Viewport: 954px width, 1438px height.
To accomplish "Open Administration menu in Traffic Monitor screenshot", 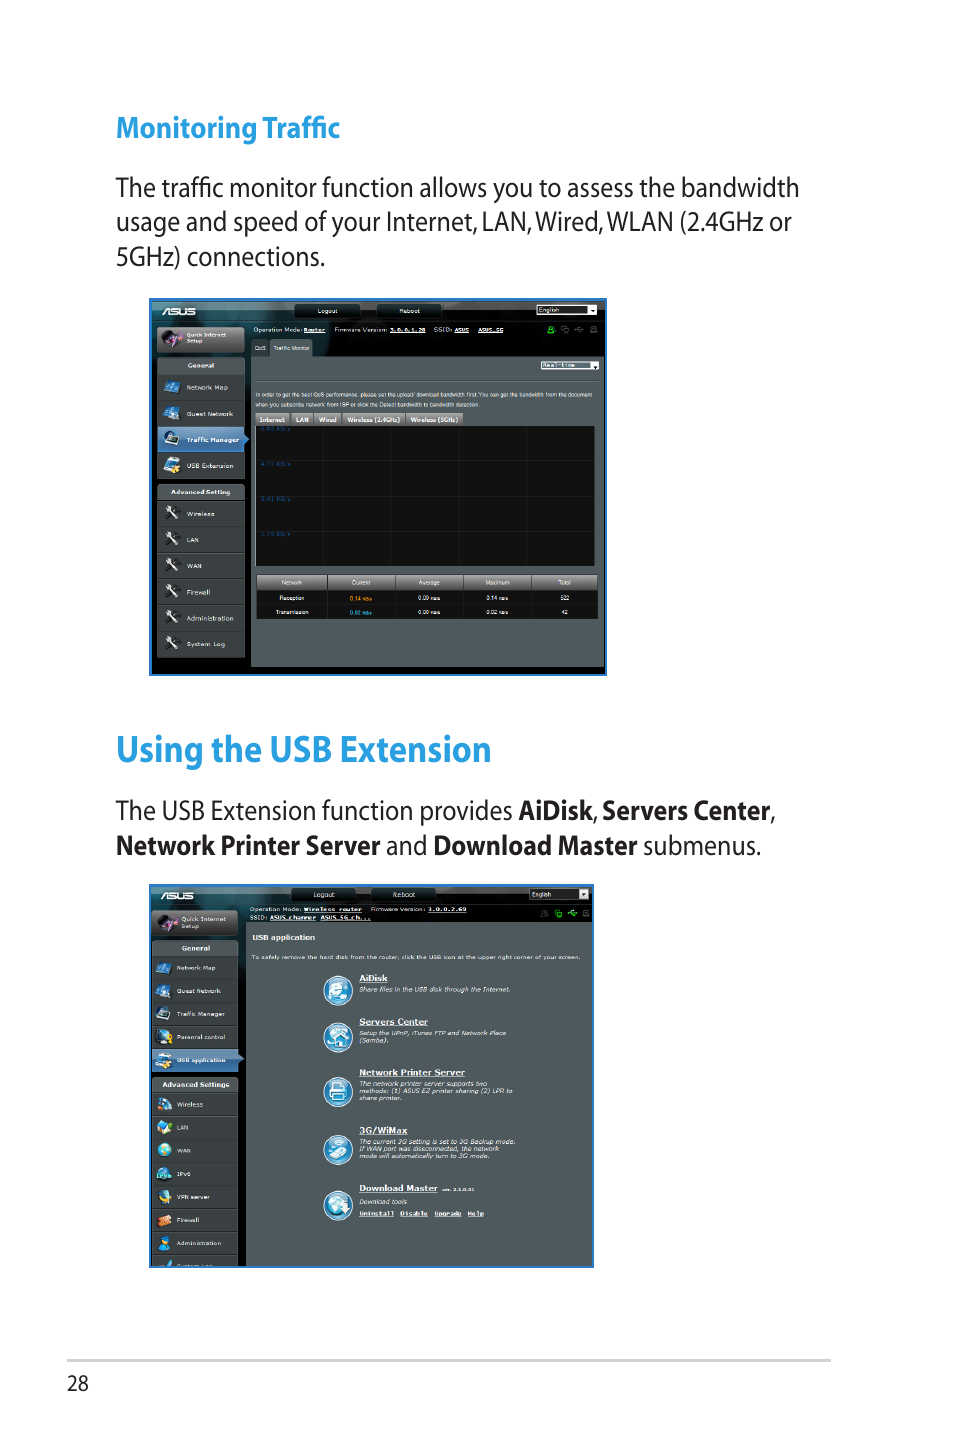I will click(x=200, y=617).
